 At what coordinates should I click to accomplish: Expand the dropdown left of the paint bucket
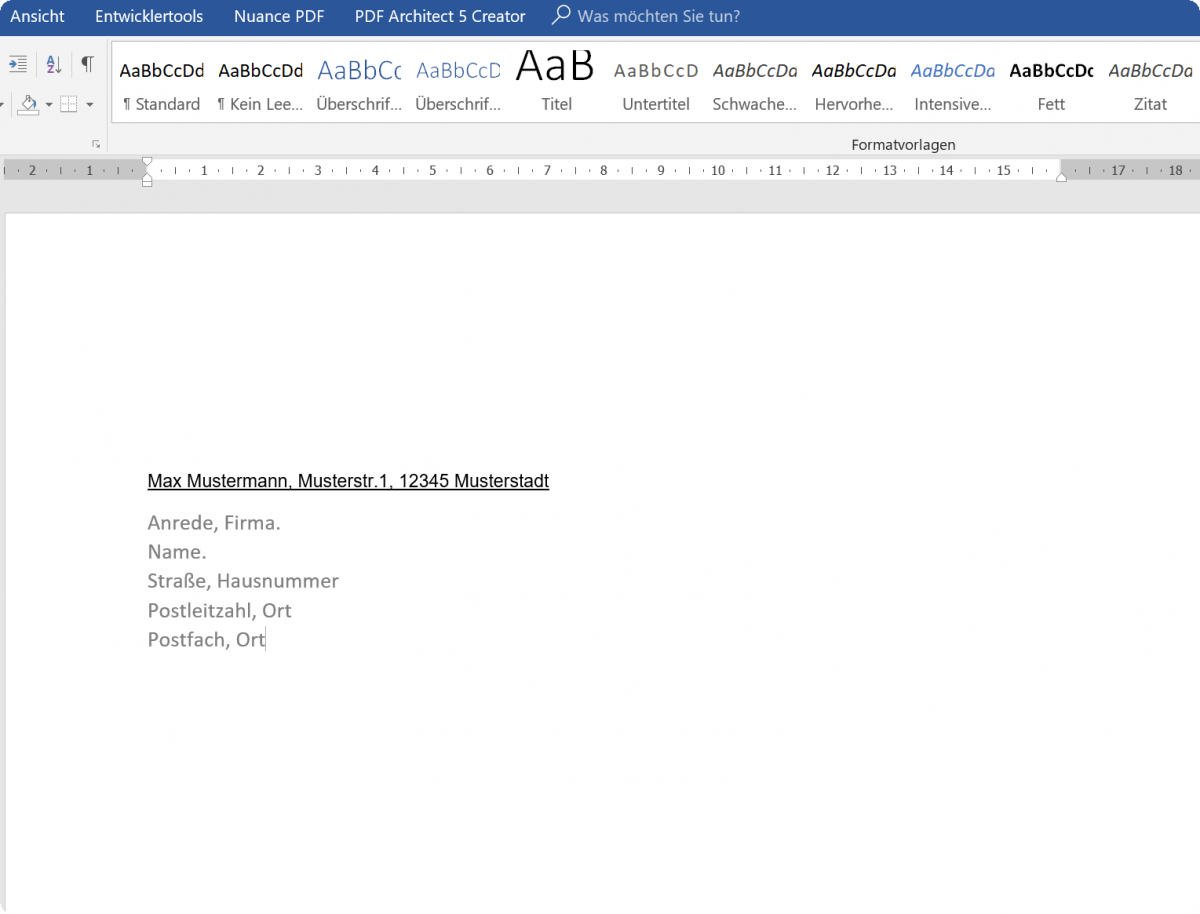(x=3, y=104)
